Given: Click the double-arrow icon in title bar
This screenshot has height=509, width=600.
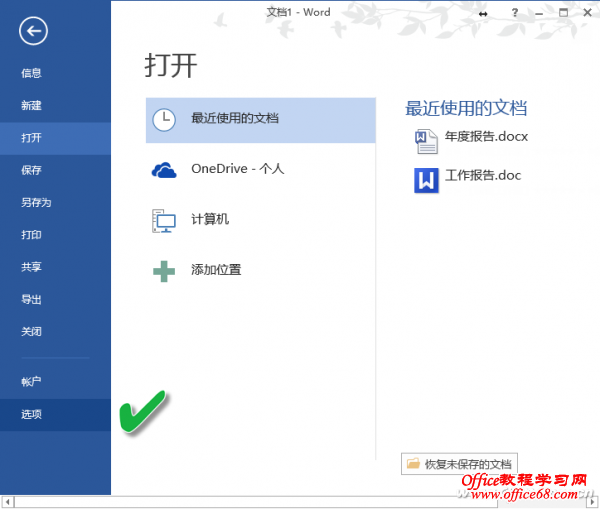Looking at the screenshot, I should (x=483, y=14).
